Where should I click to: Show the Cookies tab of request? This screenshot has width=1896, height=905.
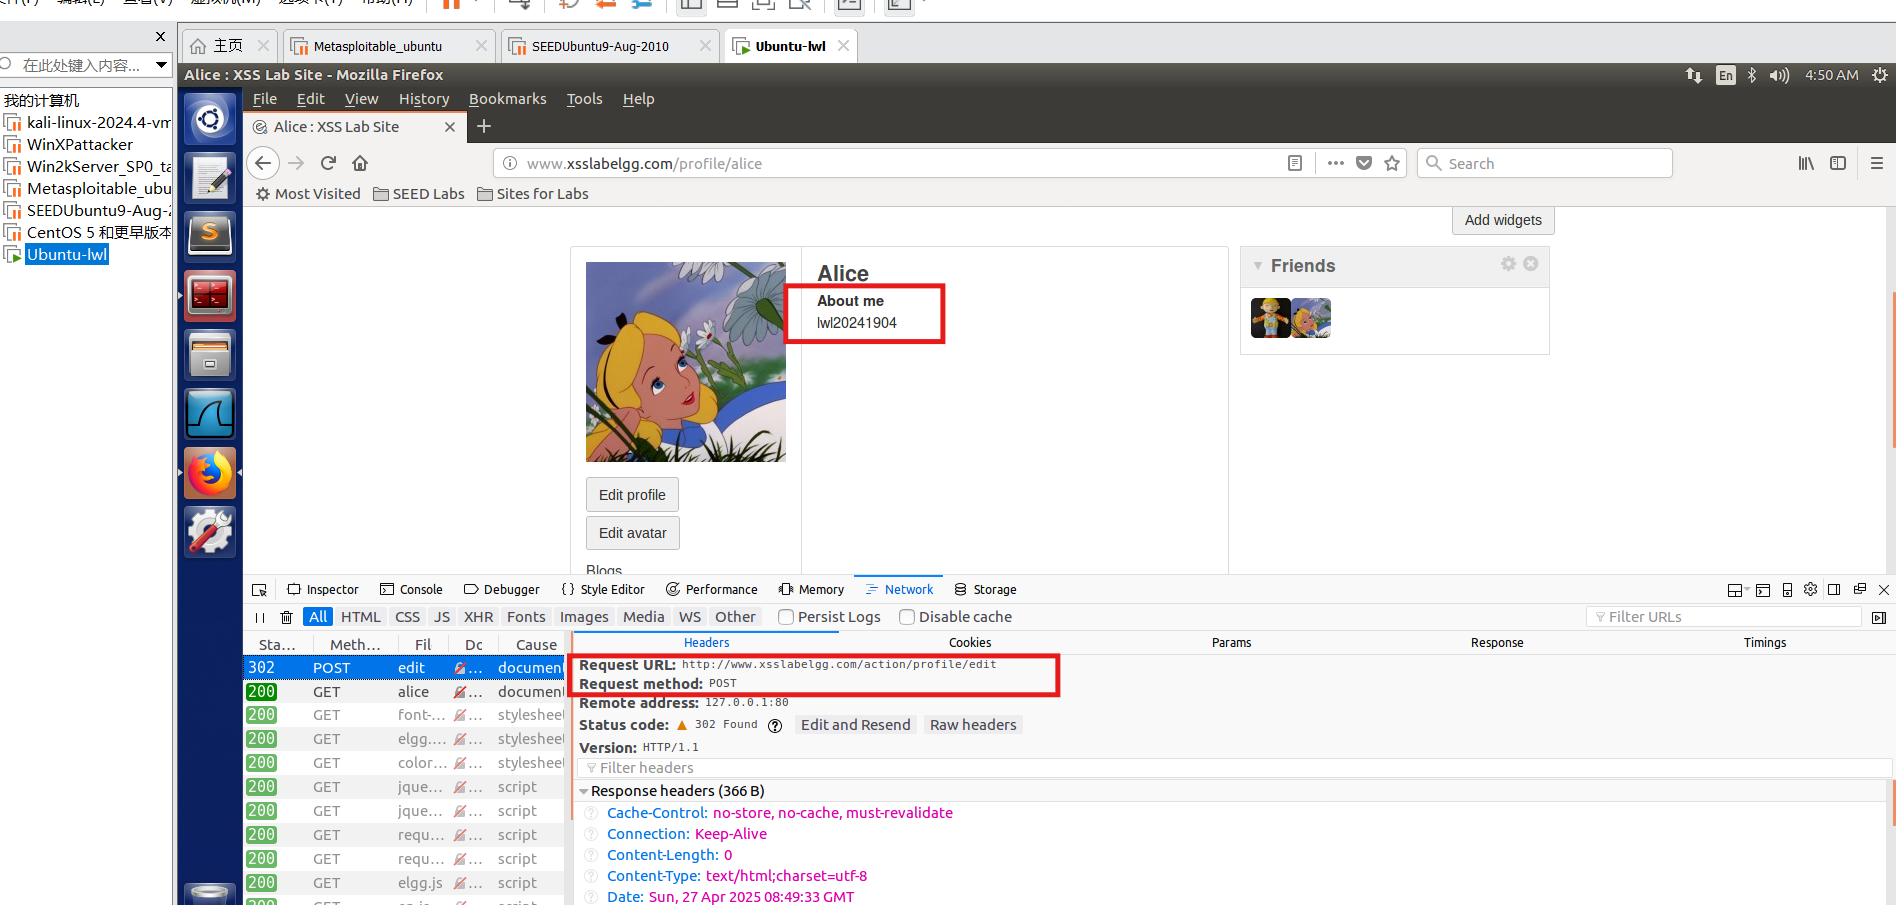970,643
